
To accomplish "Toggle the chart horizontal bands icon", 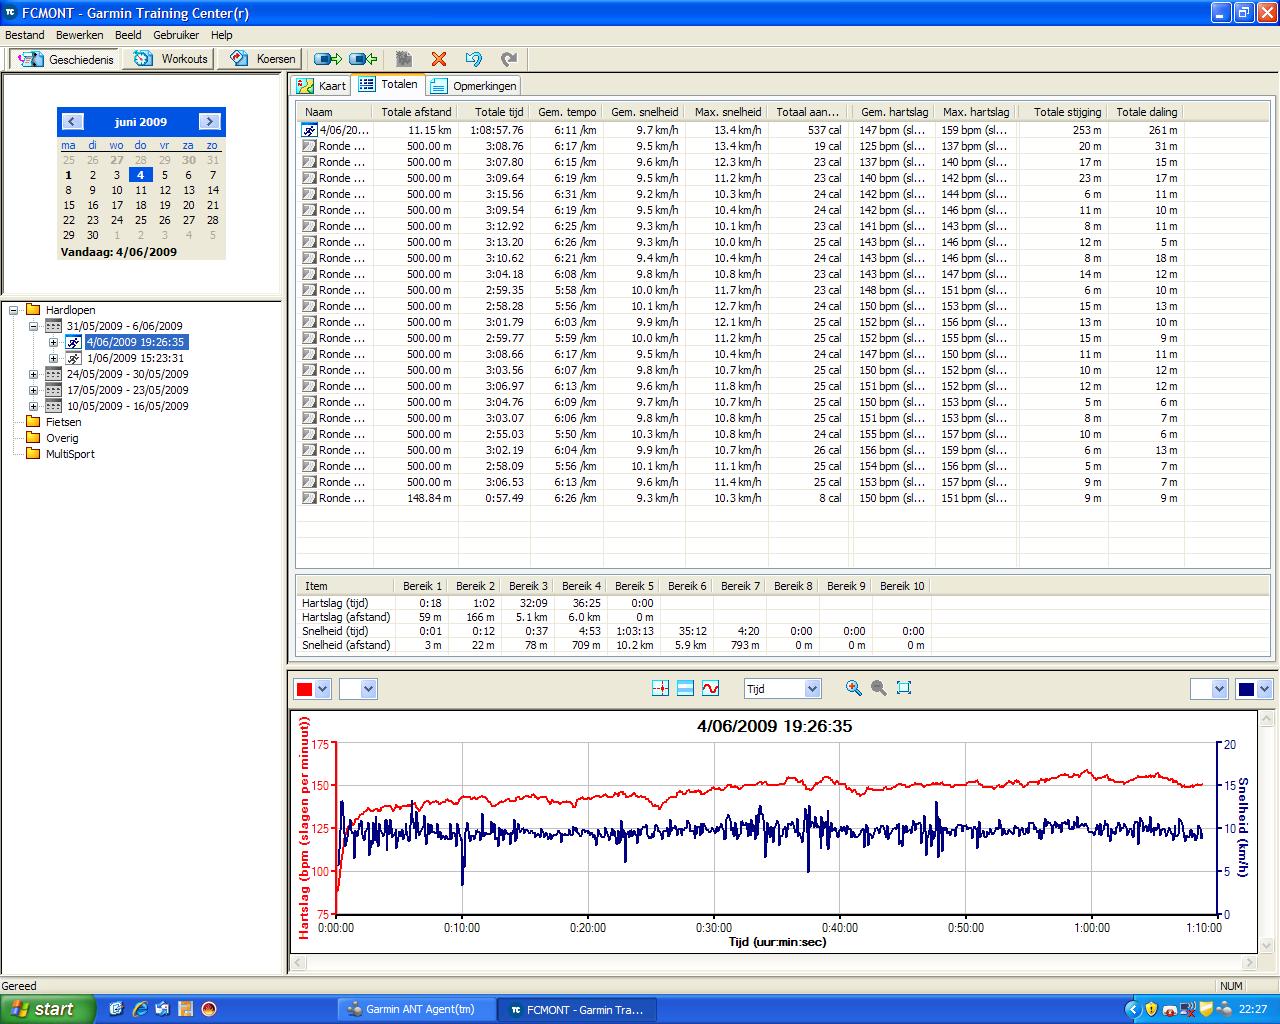I will click(685, 688).
